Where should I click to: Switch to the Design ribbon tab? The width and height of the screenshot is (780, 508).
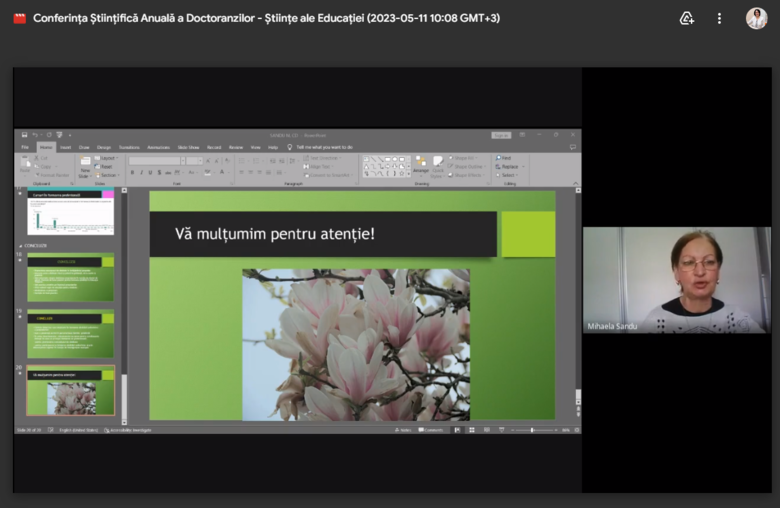[104, 147]
